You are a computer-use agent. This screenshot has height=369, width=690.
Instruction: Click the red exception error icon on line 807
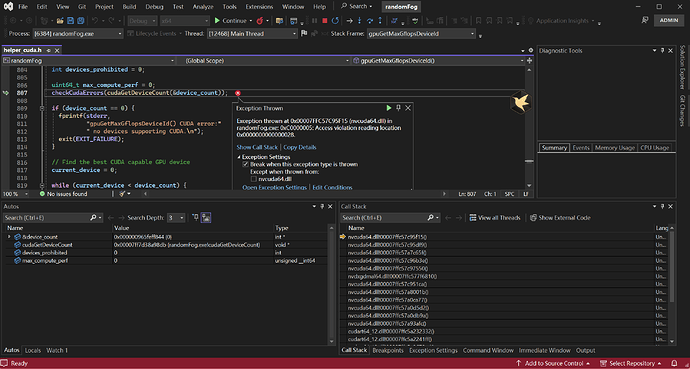[x=238, y=93]
